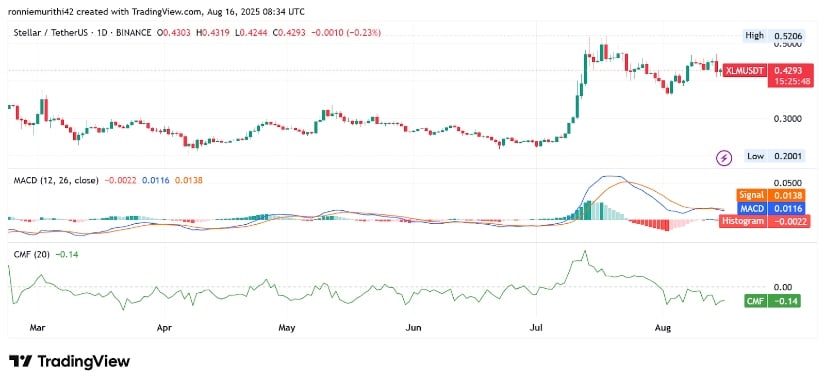The width and height of the screenshot is (825, 384).
Task: Click the High label
Action: tap(753, 36)
